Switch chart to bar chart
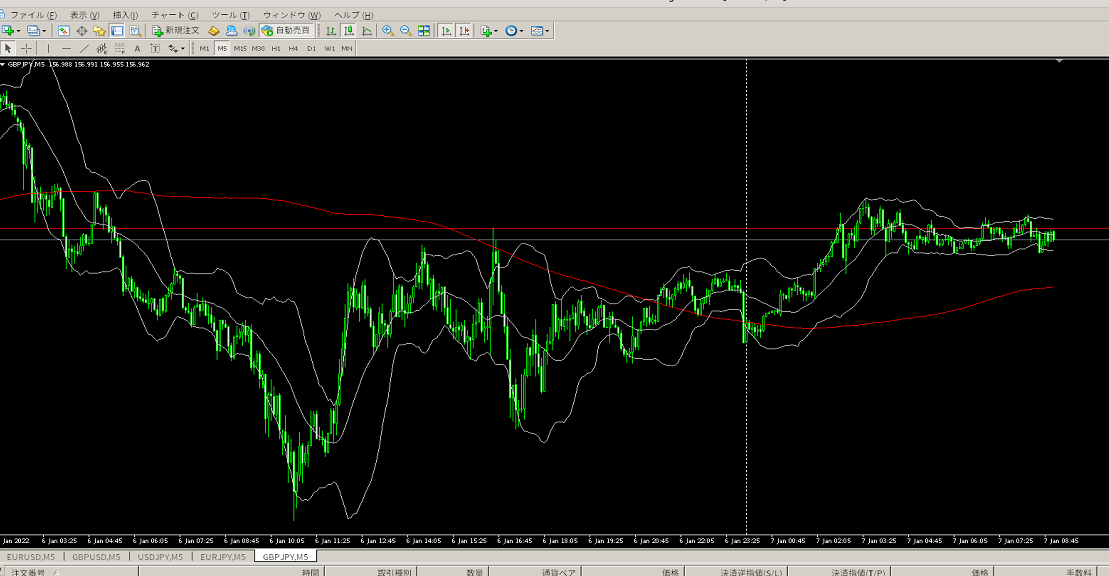 (331, 30)
